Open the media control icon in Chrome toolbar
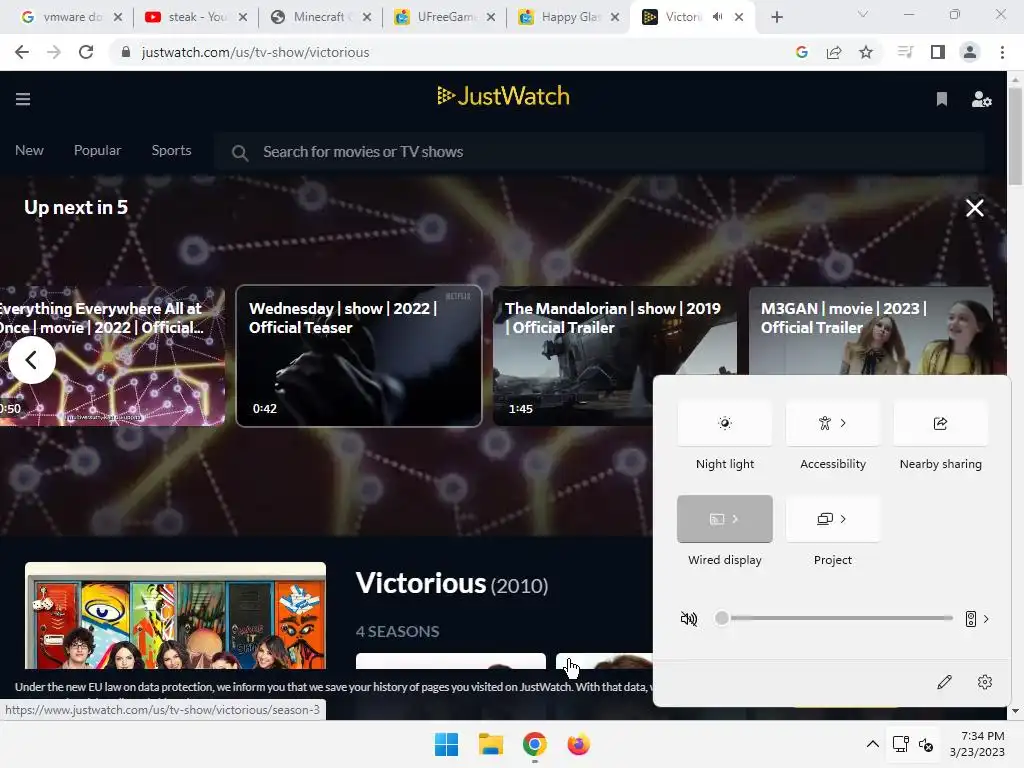1024x768 pixels. pos(905,52)
